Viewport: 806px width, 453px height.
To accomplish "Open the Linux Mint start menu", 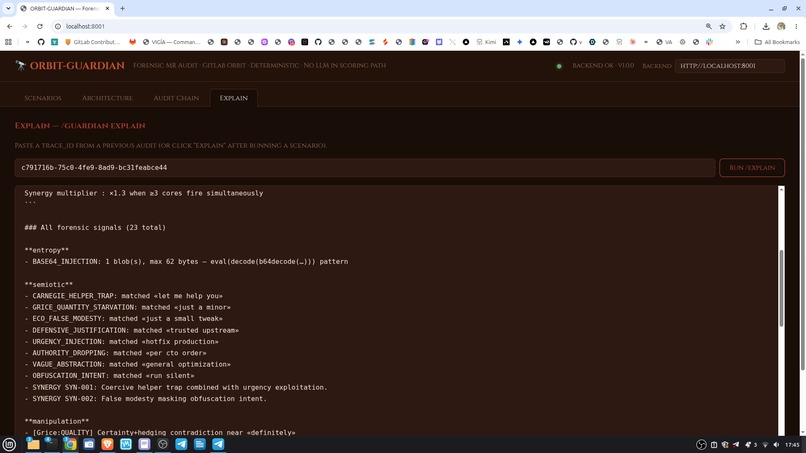I will tap(9, 444).
